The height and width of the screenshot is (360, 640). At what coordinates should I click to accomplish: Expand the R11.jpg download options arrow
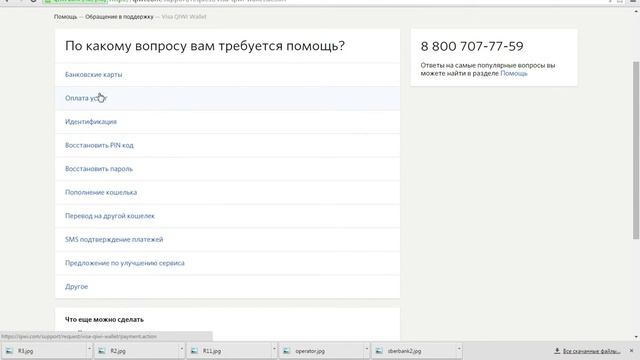(274, 349)
